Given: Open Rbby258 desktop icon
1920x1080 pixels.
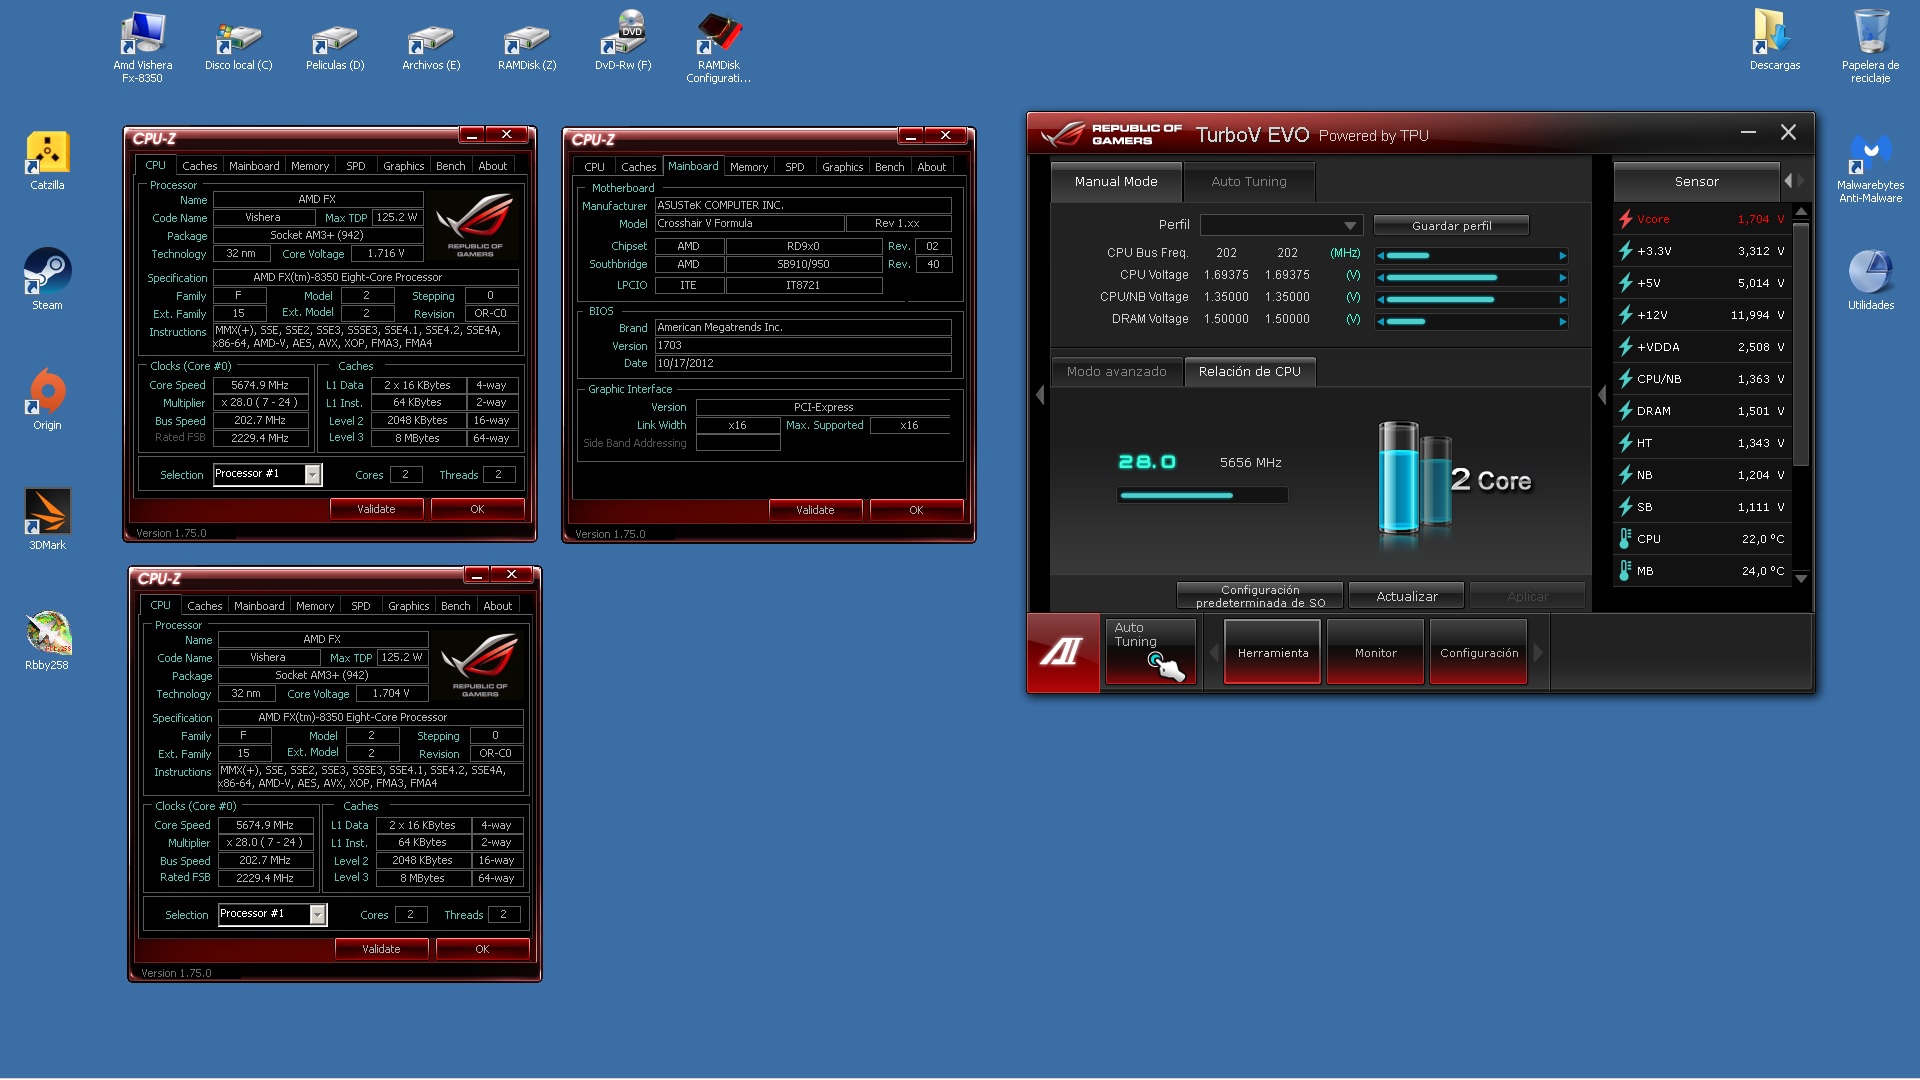Looking at the screenshot, I should click(47, 640).
